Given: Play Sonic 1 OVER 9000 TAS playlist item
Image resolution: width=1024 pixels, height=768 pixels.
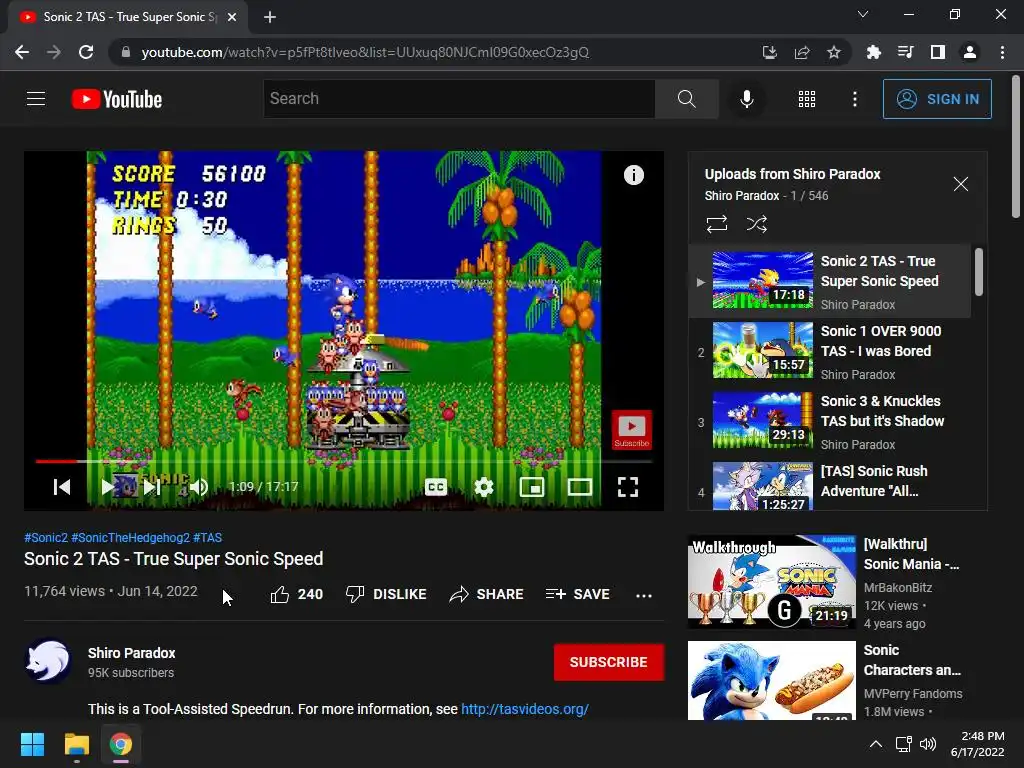Looking at the screenshot, I should 829,351.
